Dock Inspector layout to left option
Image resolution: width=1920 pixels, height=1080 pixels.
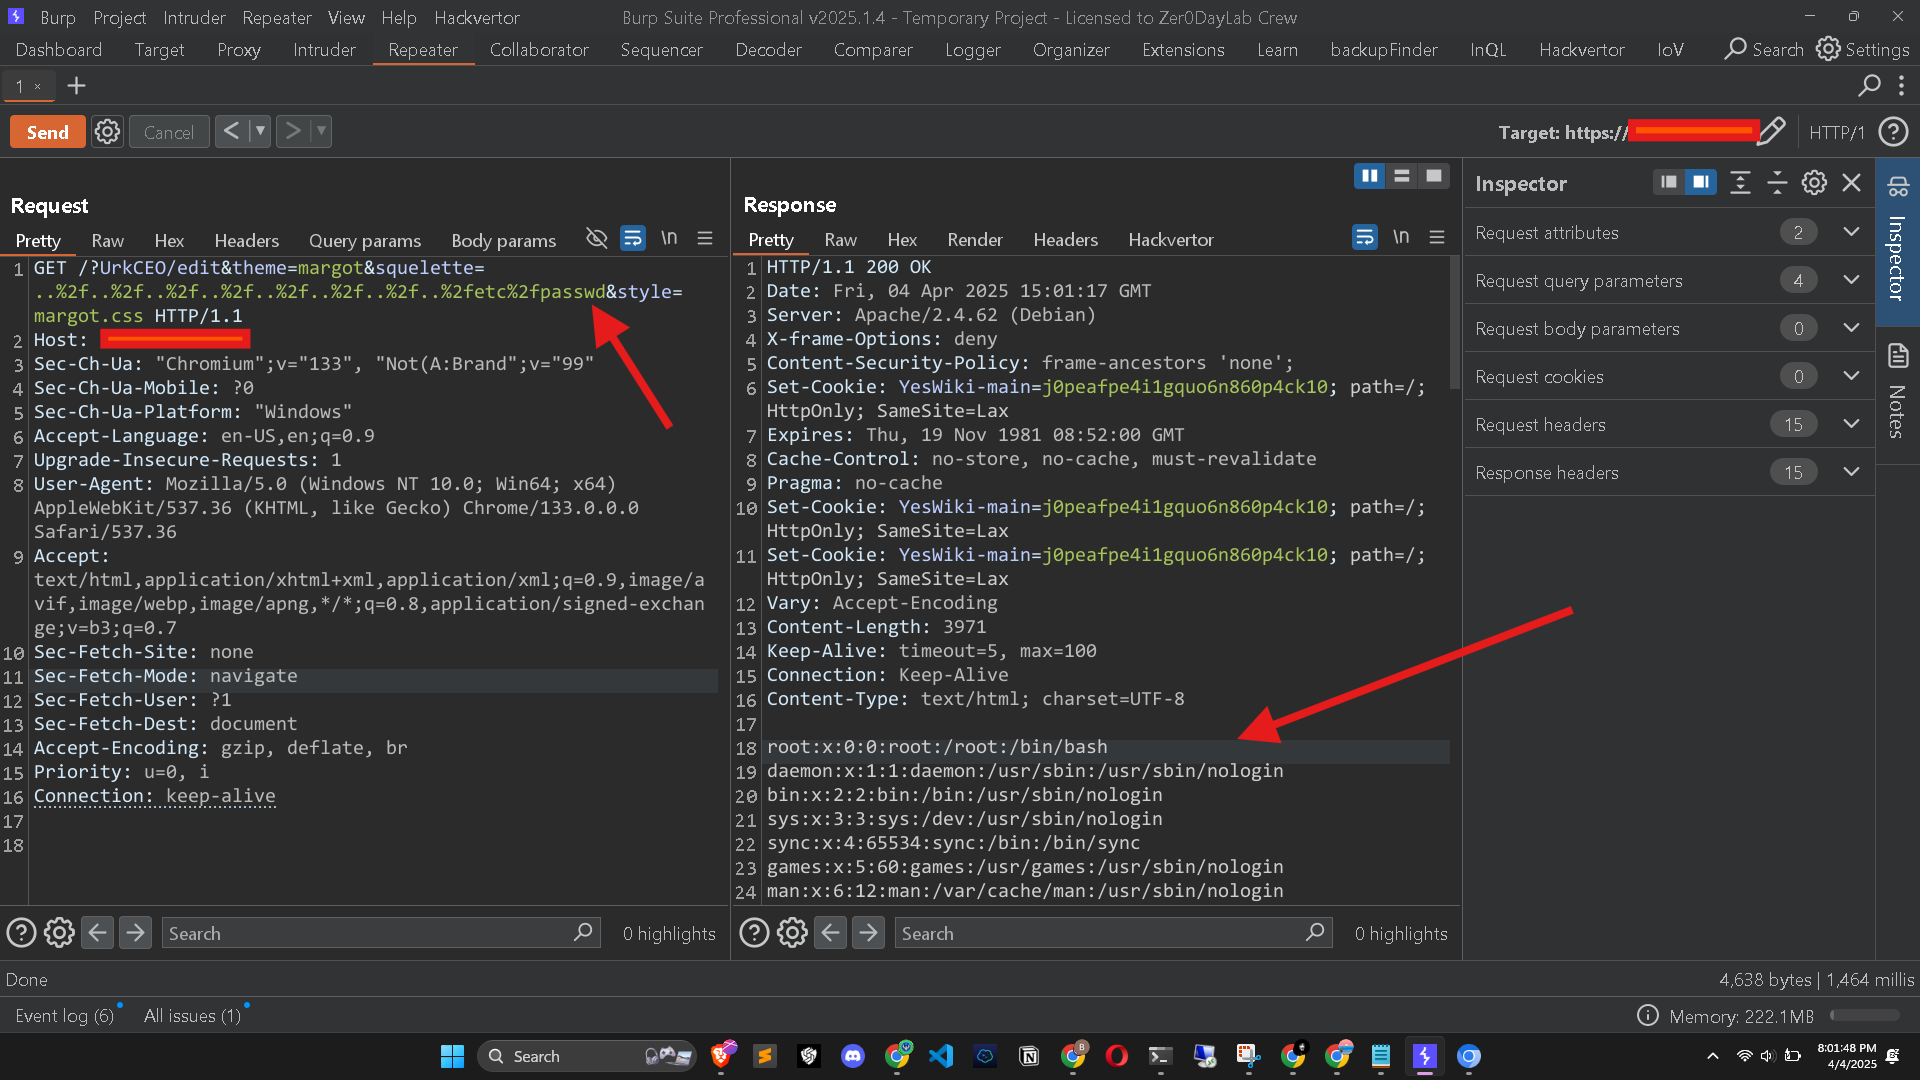[x=1668, y=182]
